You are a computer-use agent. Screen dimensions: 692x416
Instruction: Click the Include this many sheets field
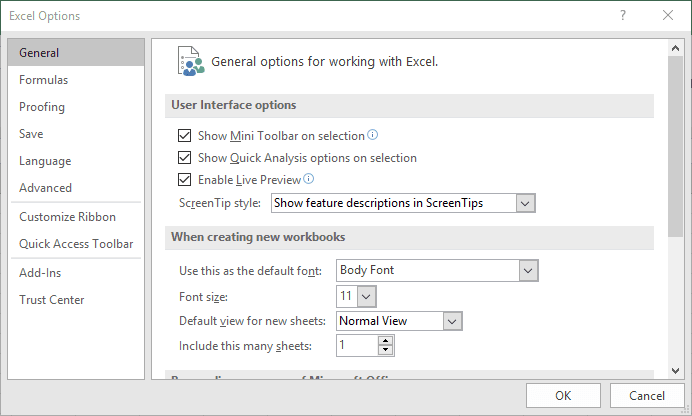pyautogui.click(x=357, y=345)
